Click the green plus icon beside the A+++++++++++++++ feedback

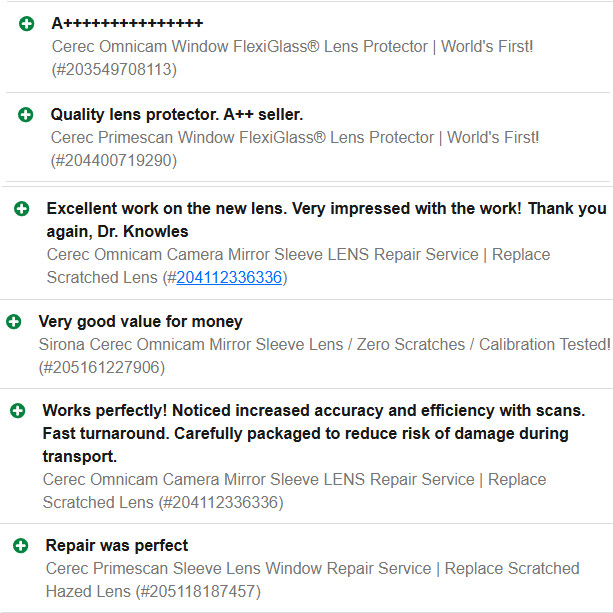click(27, 23)
